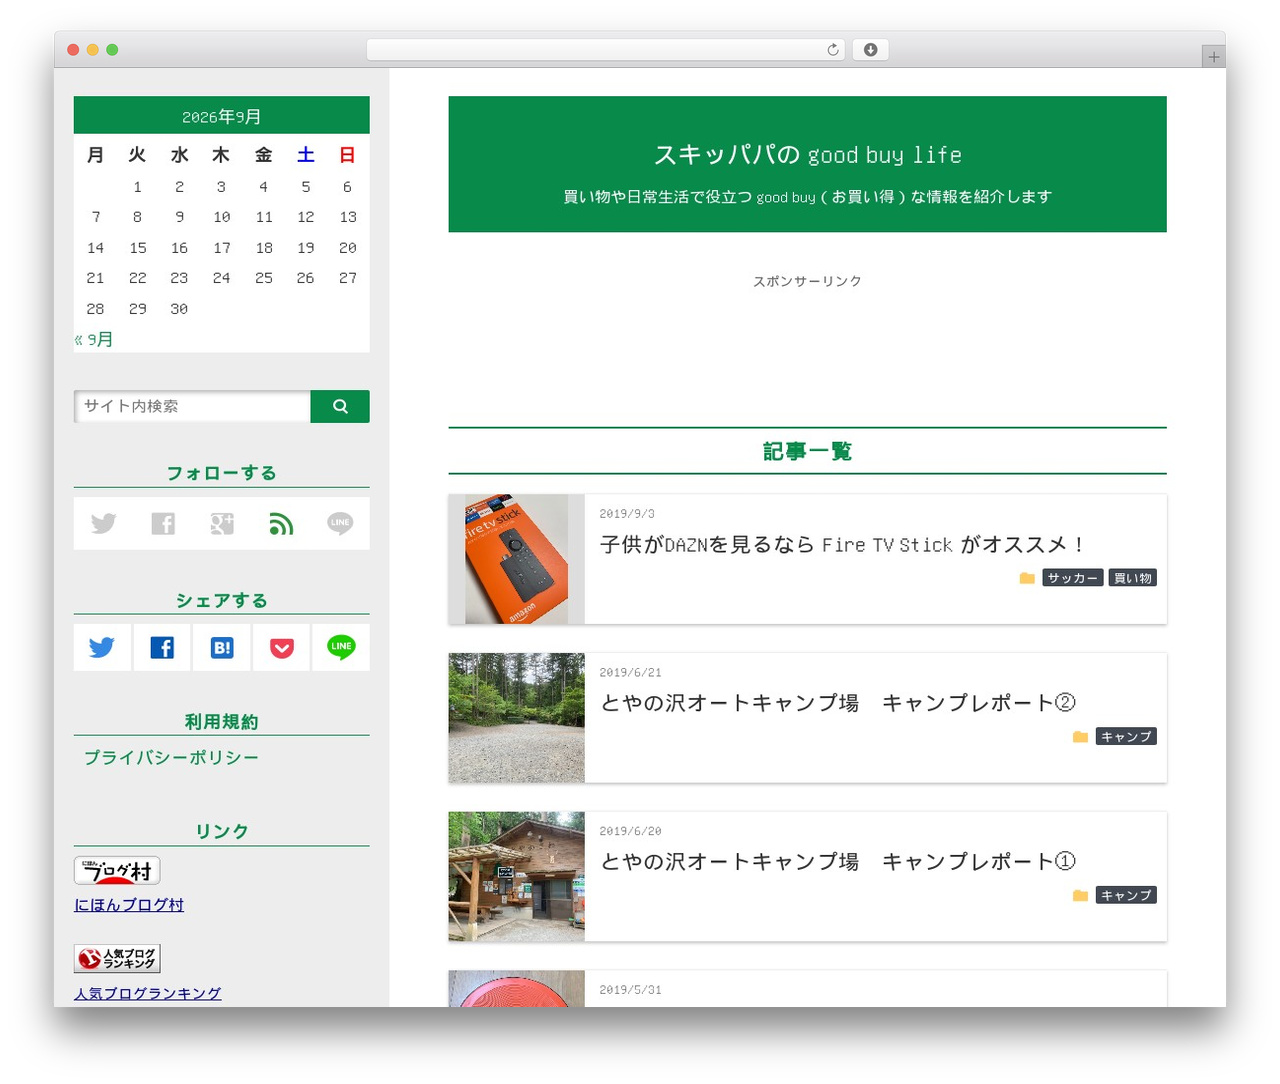Share via Hatena Bookmark B! icon

(222, 647)
